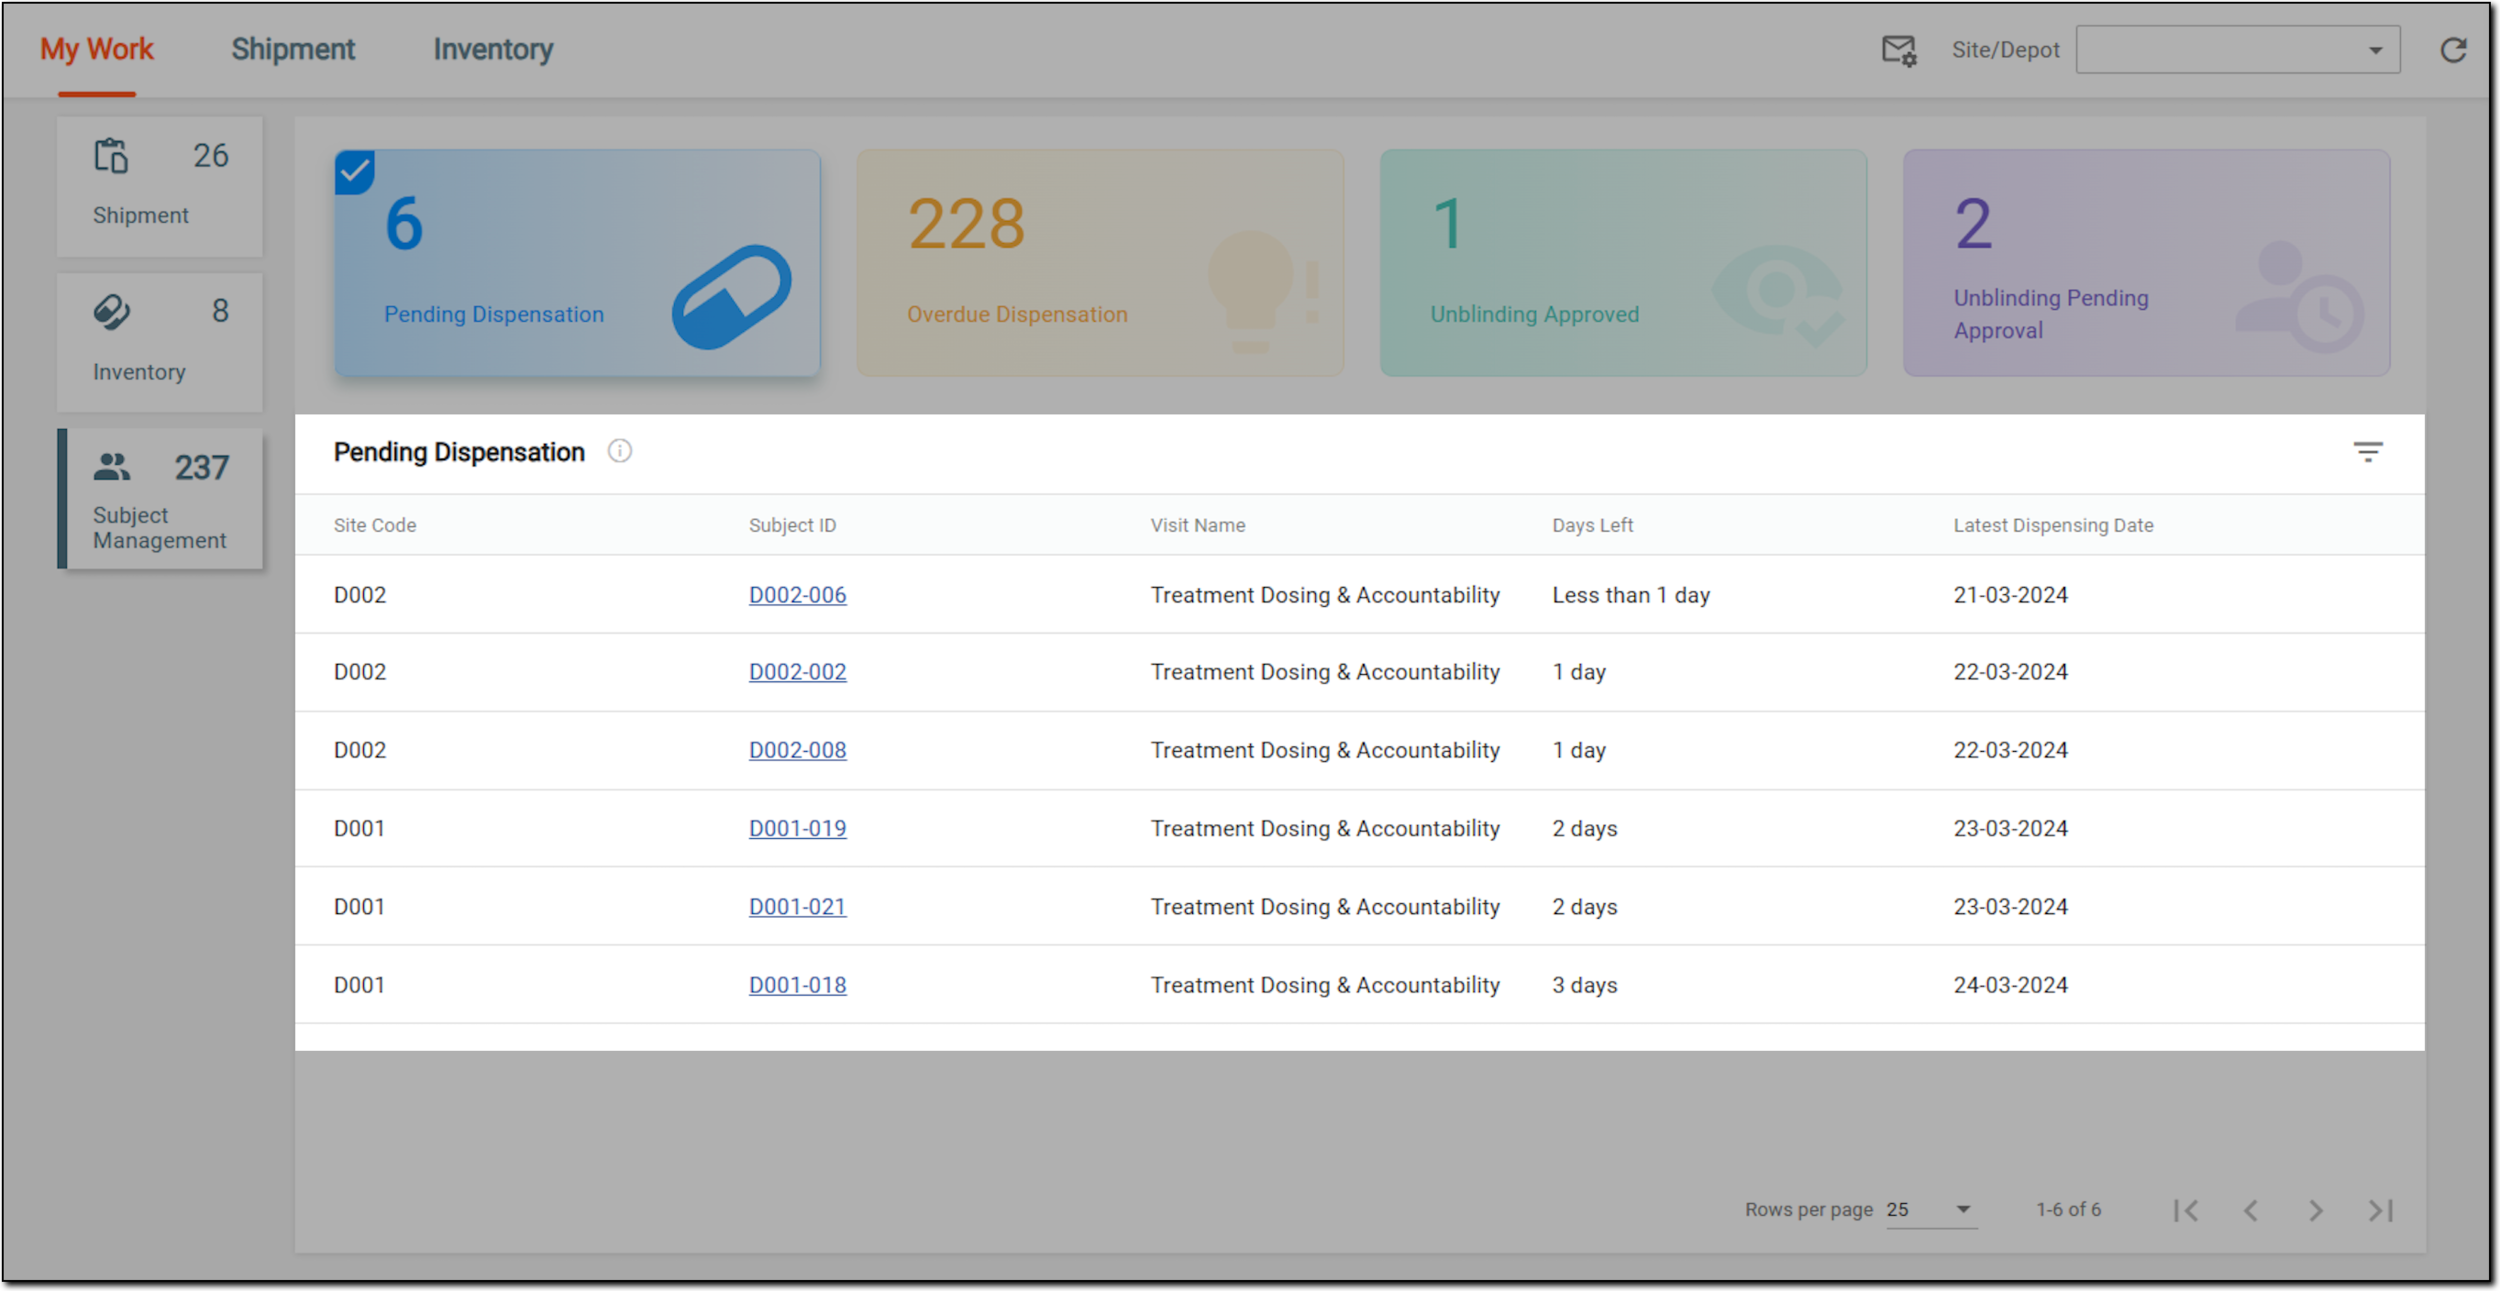Open subject D001-019 link
The image size is (2500, 1291).
[797, 829]
